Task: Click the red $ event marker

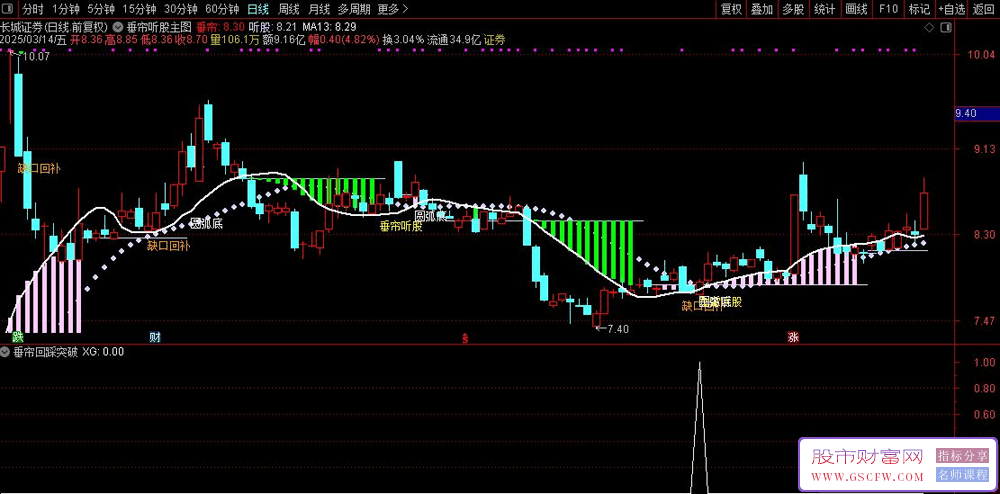Action: [466, 338]
